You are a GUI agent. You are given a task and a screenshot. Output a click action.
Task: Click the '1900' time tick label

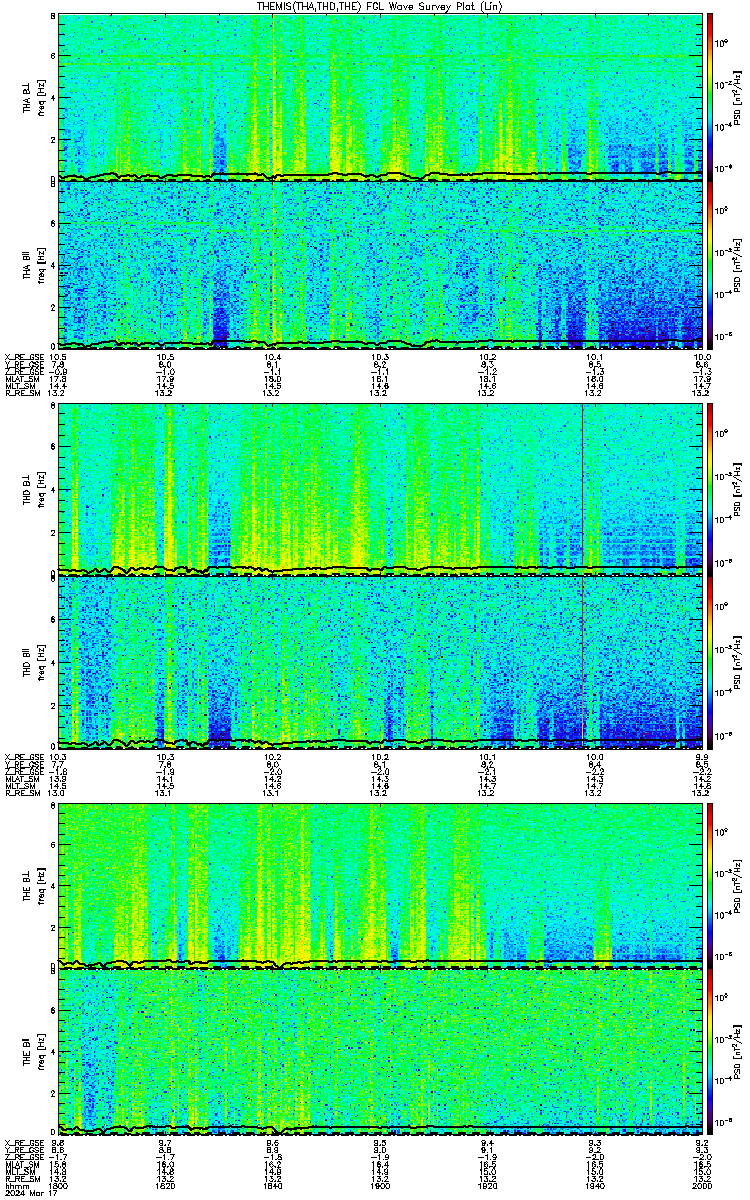pos(381,1186)
